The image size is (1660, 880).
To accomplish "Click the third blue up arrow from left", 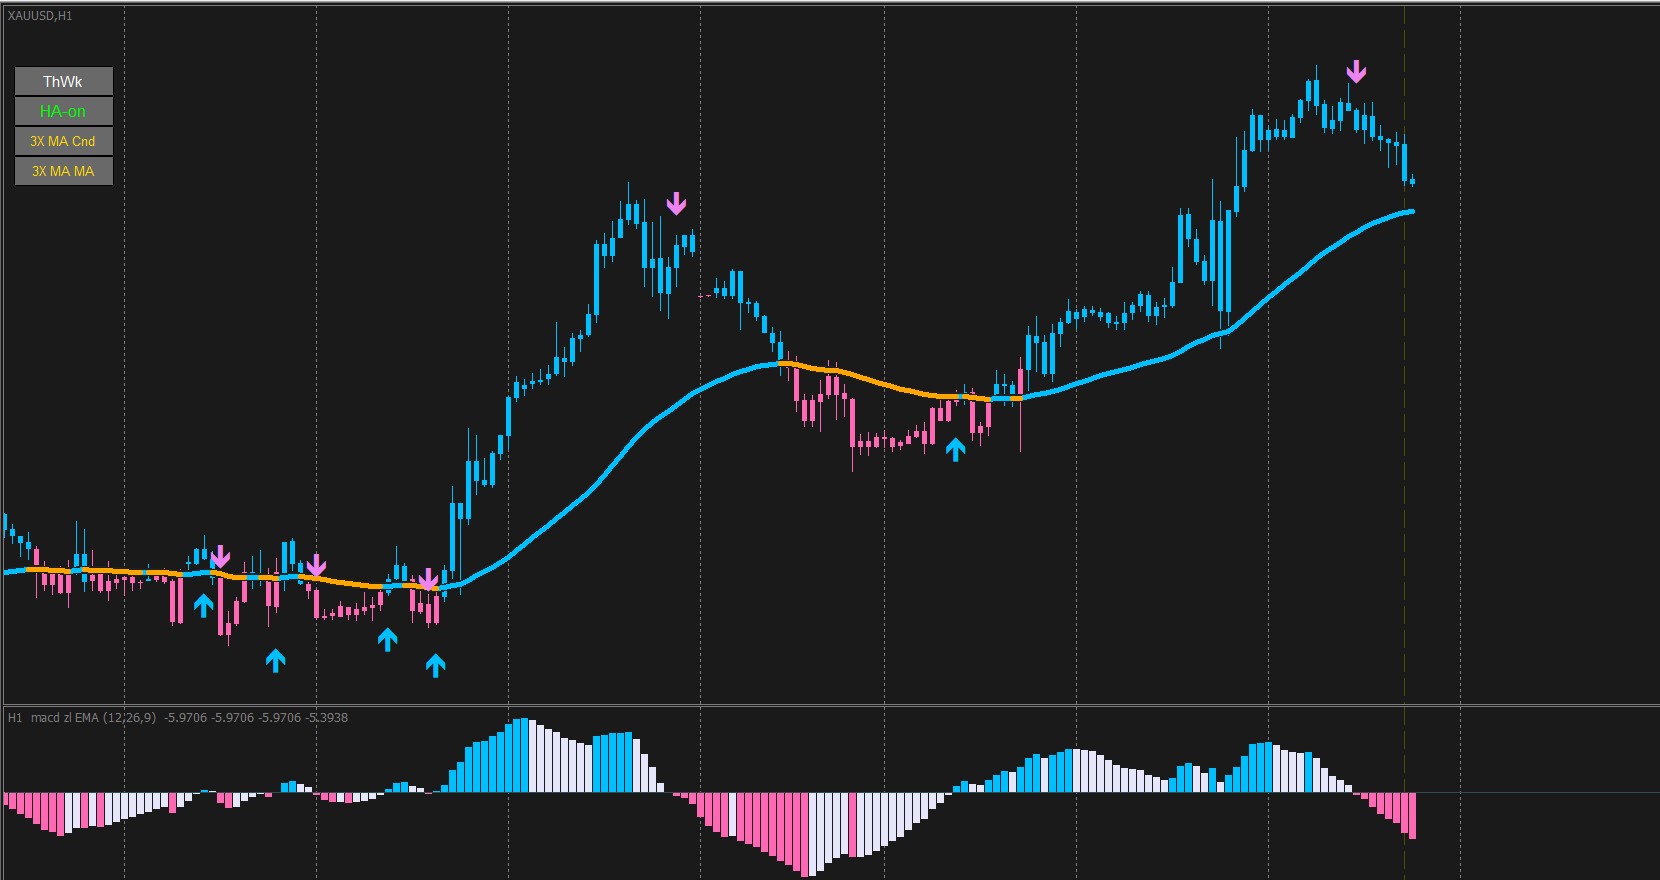I will pos(387,639).
